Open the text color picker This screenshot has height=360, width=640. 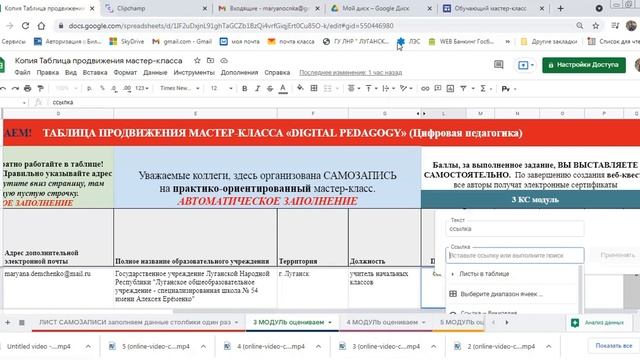click(x=283, y=88)
